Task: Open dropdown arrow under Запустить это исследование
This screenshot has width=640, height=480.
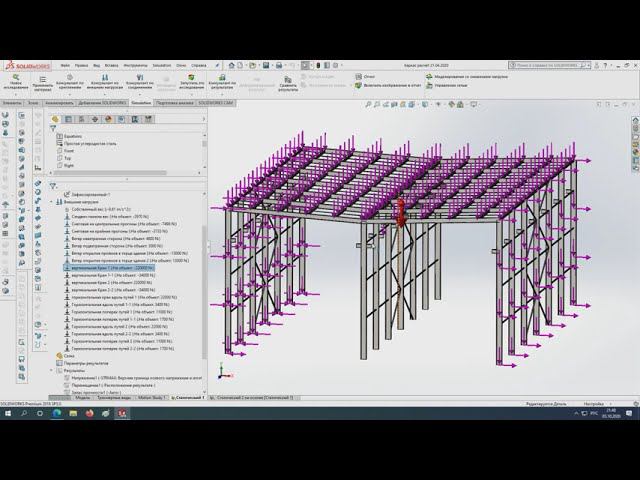Action: pos(191,94)
